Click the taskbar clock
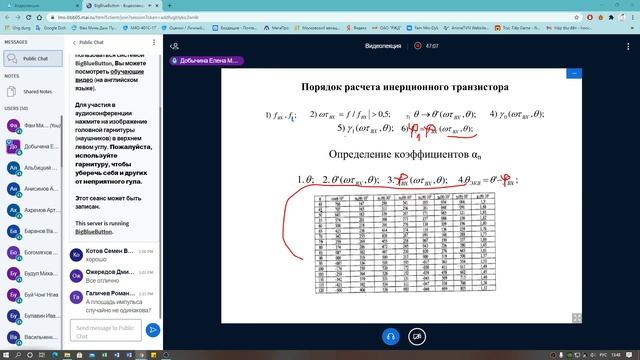This screenshot has width=640, height=360. [x=616, y=355]
